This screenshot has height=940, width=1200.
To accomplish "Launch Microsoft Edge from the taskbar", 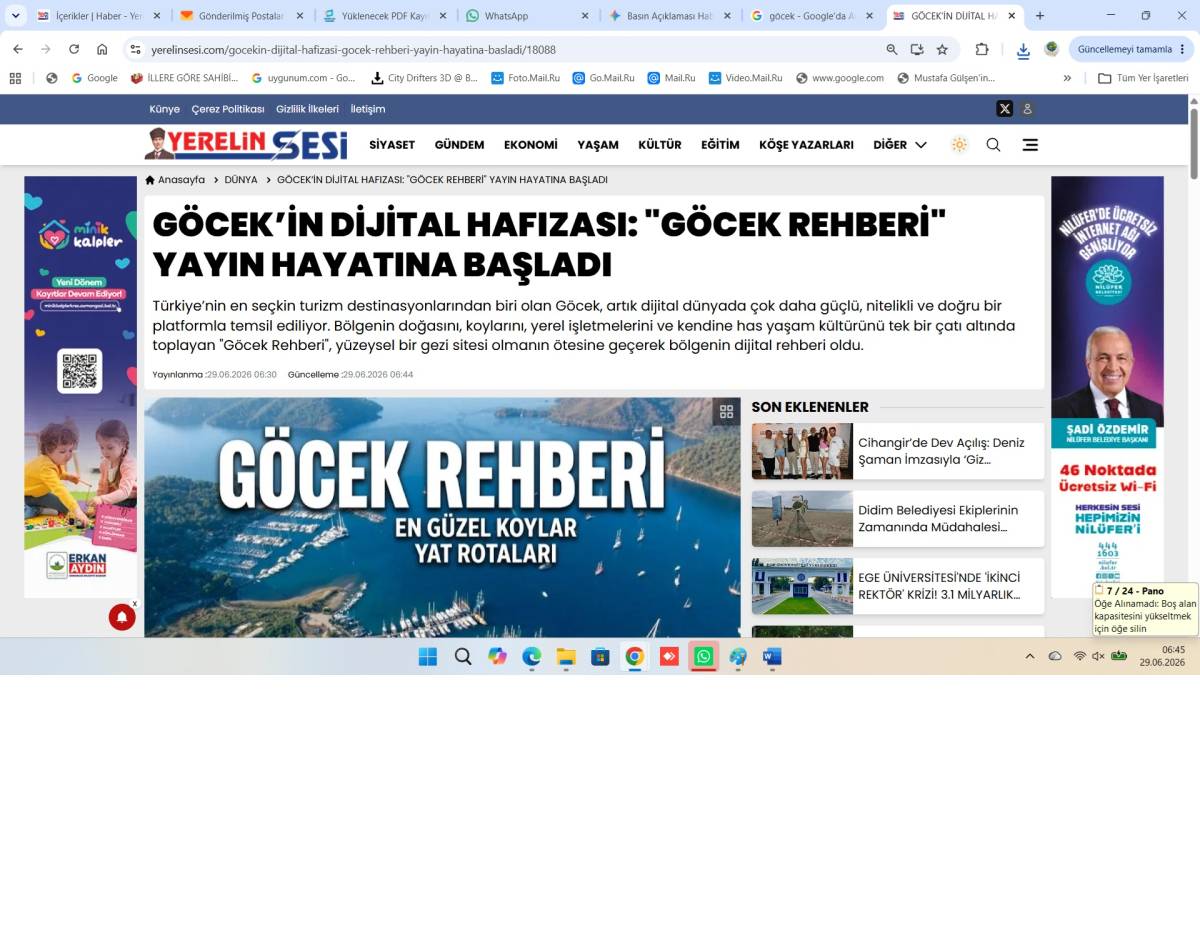I will 531,656.
